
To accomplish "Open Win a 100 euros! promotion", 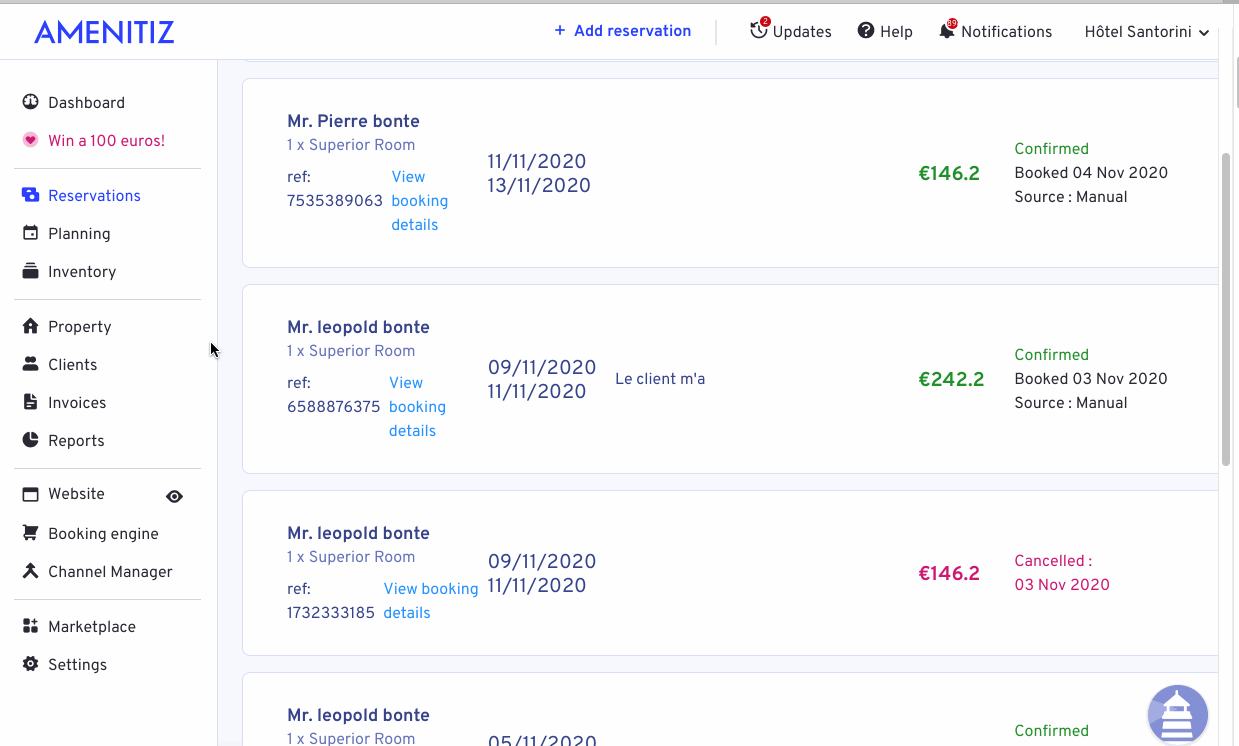I will [x=106, y=140].
